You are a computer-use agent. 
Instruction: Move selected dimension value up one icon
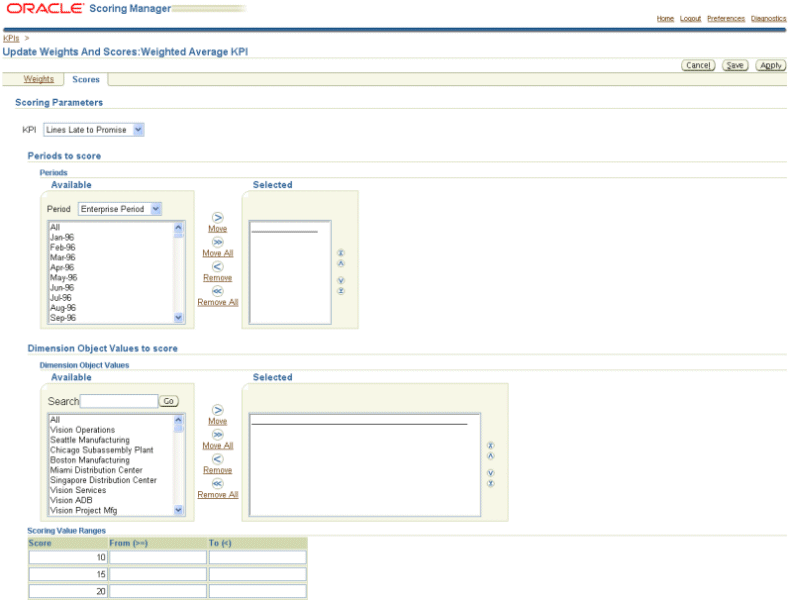pyautogui.click(x=490, y=456)
